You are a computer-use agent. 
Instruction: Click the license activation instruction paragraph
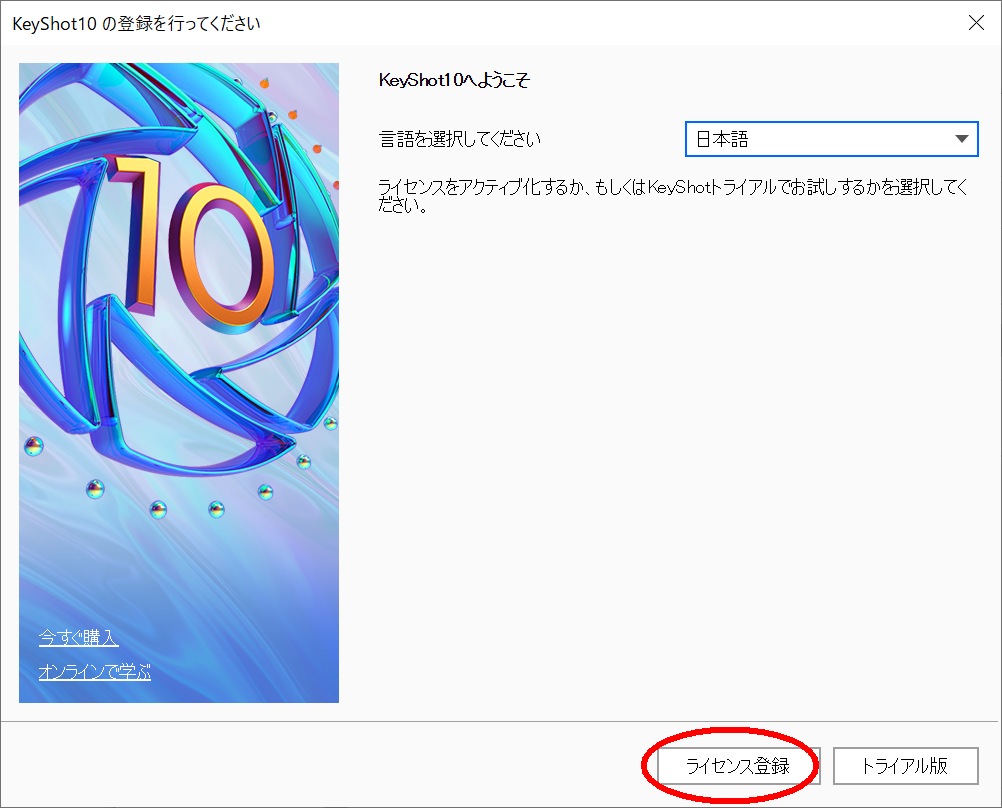point(673,196)
